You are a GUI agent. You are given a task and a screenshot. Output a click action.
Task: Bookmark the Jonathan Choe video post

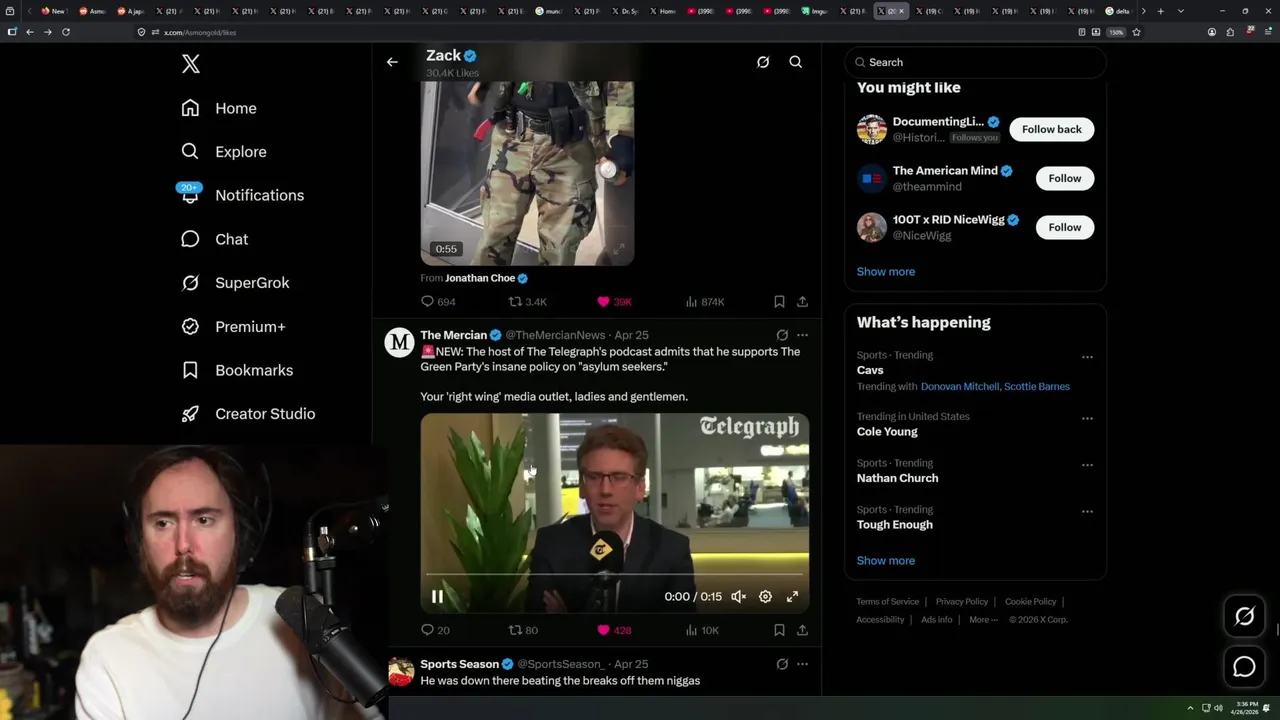779,301
